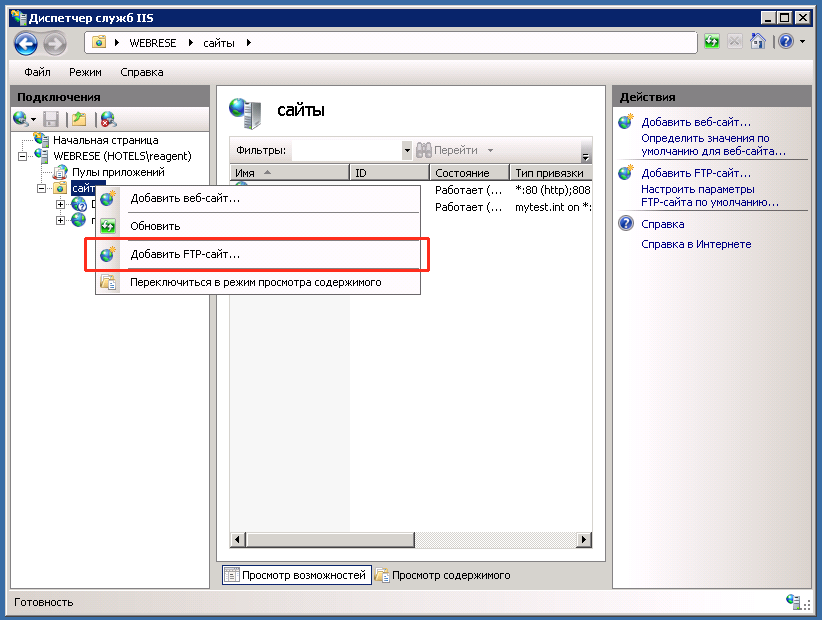The height and width of the screenshot is (620, 822).
Task: Click the second site's globe icon in tree
Action: (79, 220)
